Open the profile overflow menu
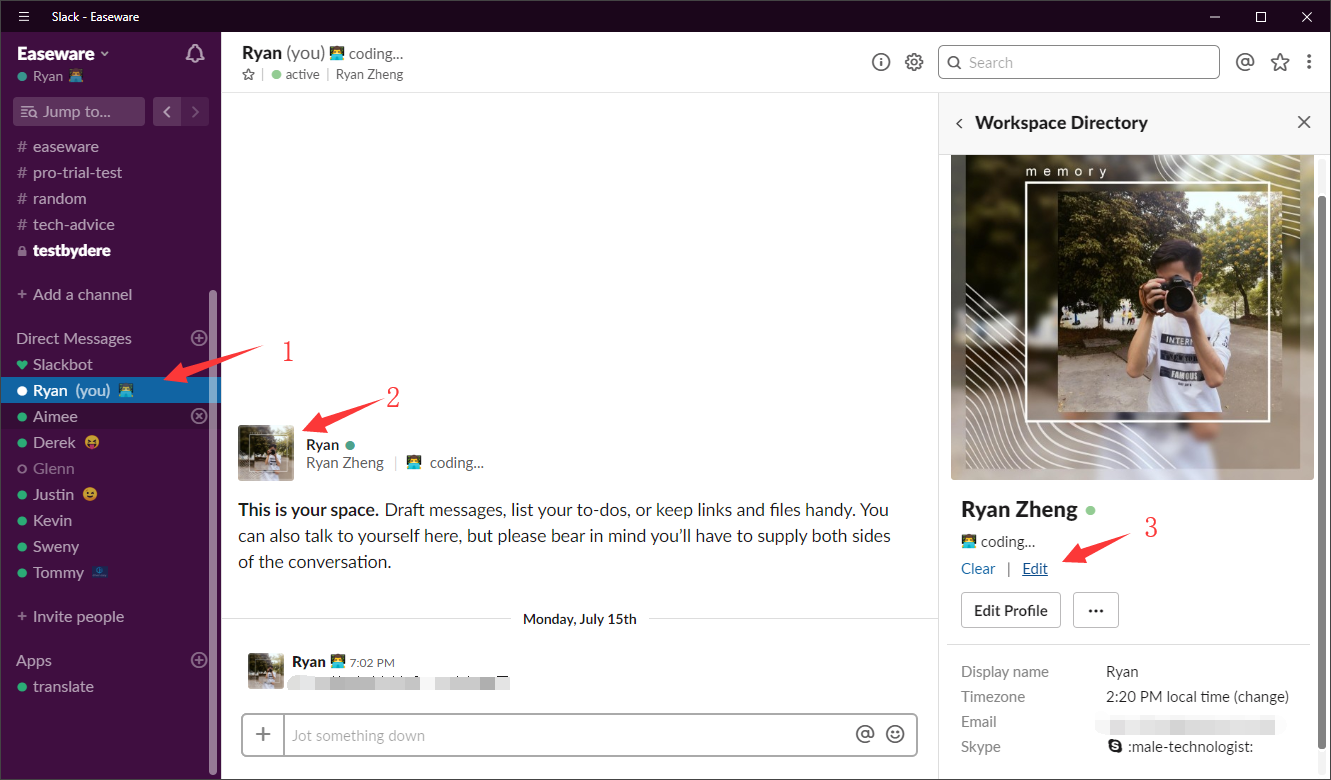This screenshot has height=780, width=1331. point(1095,610)
